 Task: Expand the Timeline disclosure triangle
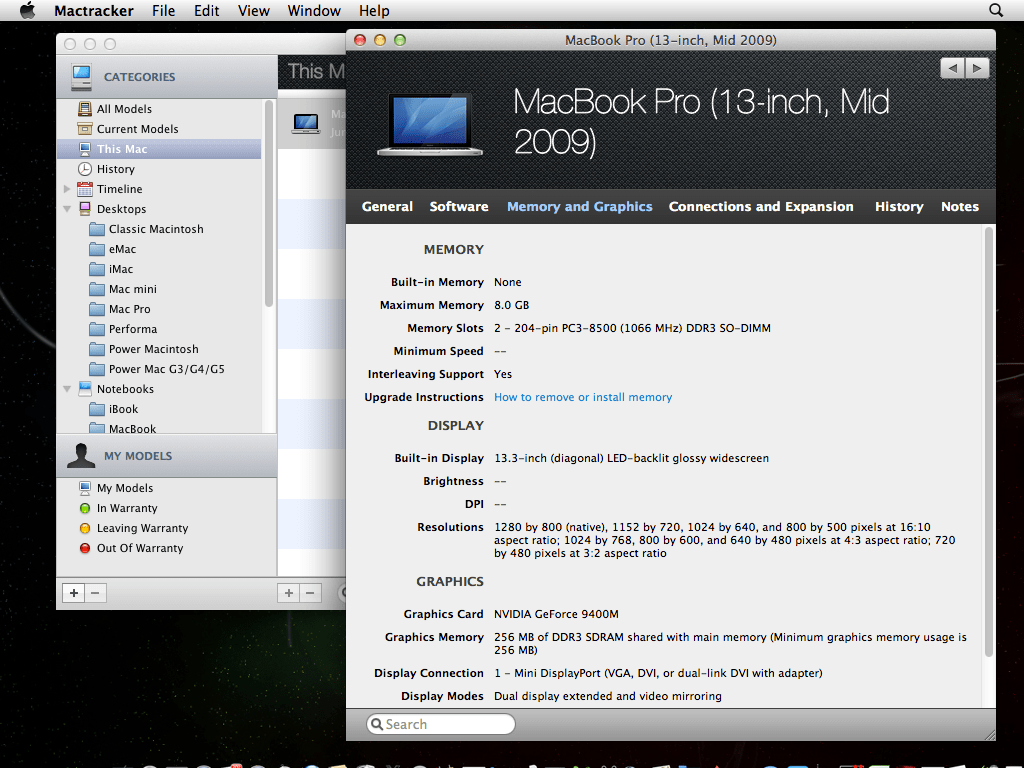pos(67,189)
